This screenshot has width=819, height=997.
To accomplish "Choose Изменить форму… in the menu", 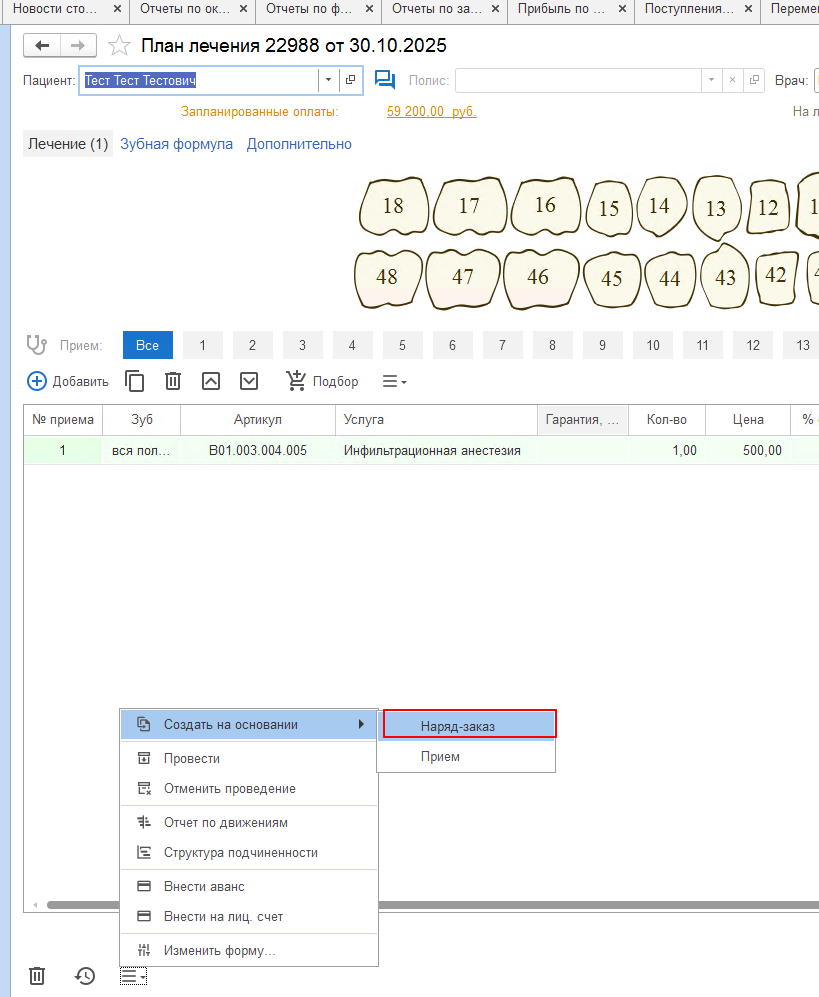I will coord(249,951).
